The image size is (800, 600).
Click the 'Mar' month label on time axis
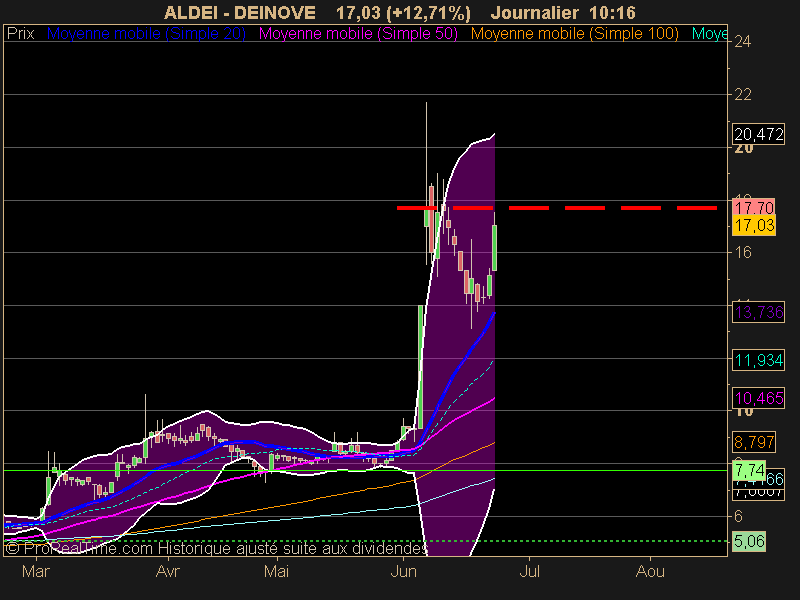(x=36, y=571)
